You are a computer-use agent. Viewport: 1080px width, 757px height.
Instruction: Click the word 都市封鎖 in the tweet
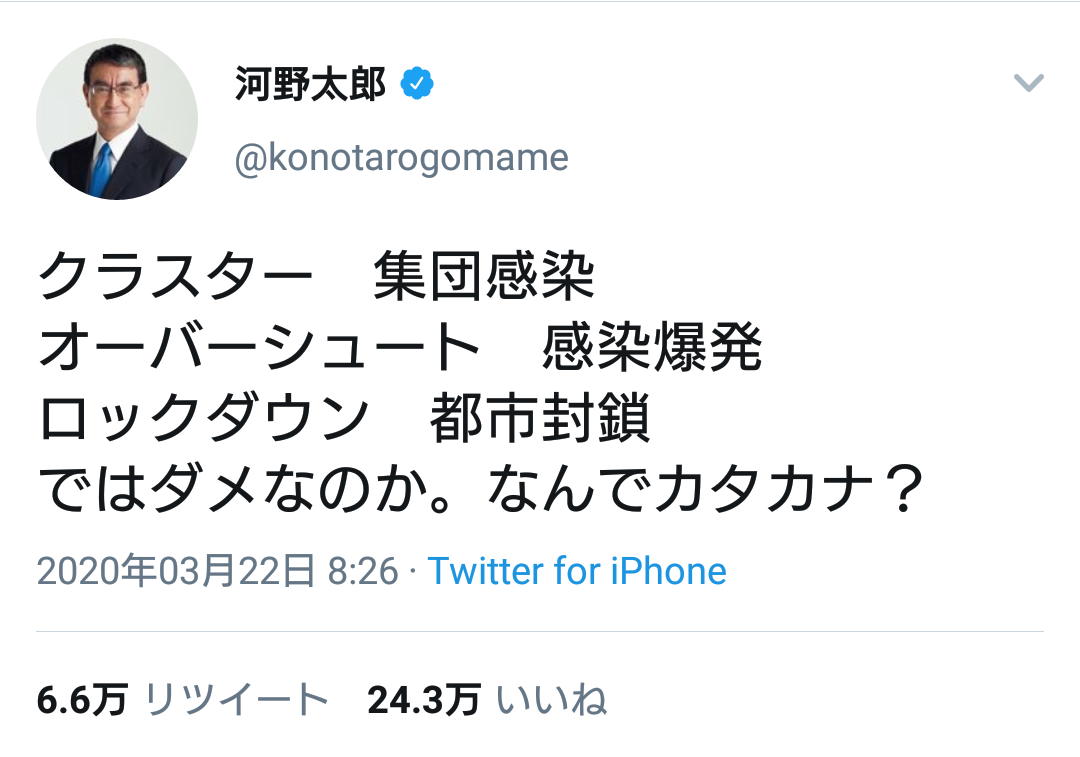(x=540, y=420)
